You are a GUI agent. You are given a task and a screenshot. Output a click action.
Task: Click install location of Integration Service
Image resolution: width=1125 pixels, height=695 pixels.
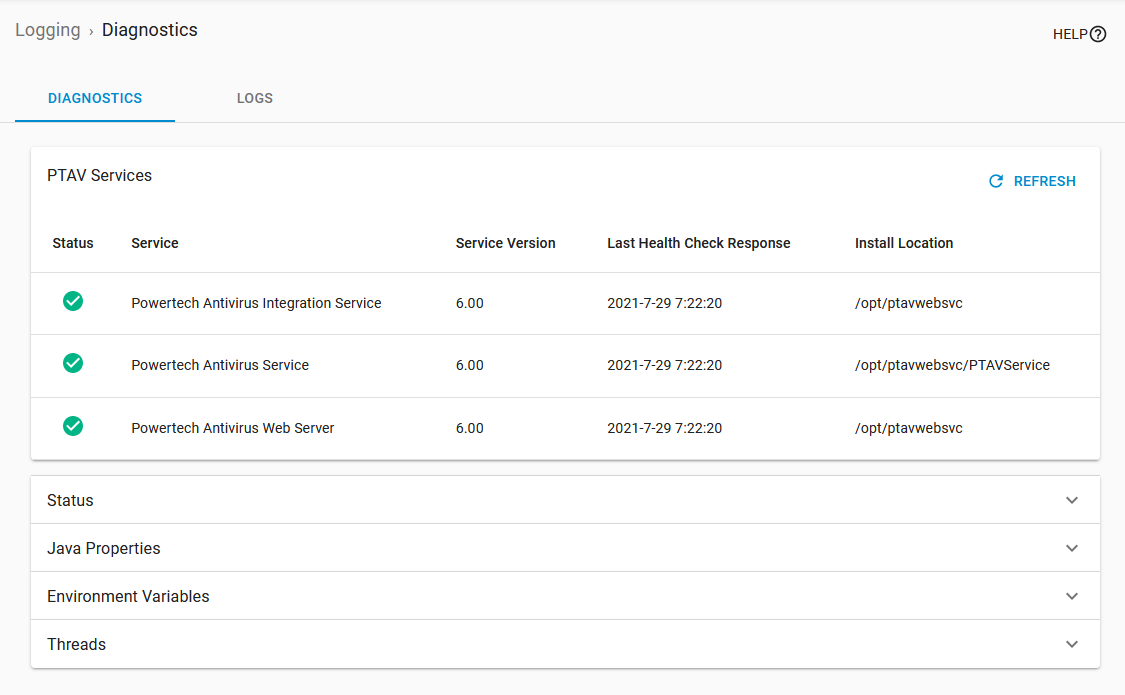[908, 303]
